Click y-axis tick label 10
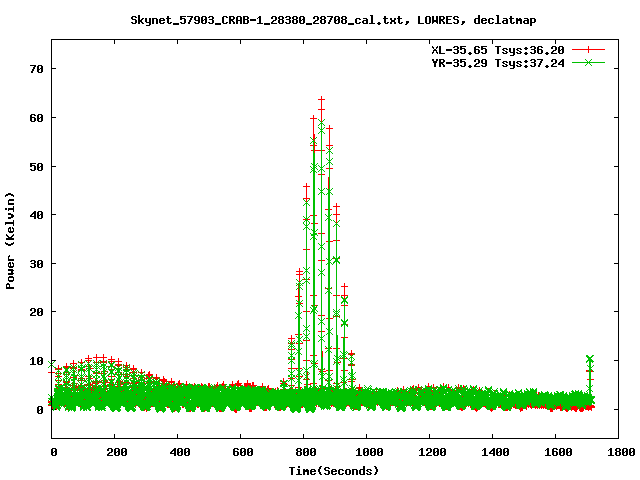 tap(36, 361)
